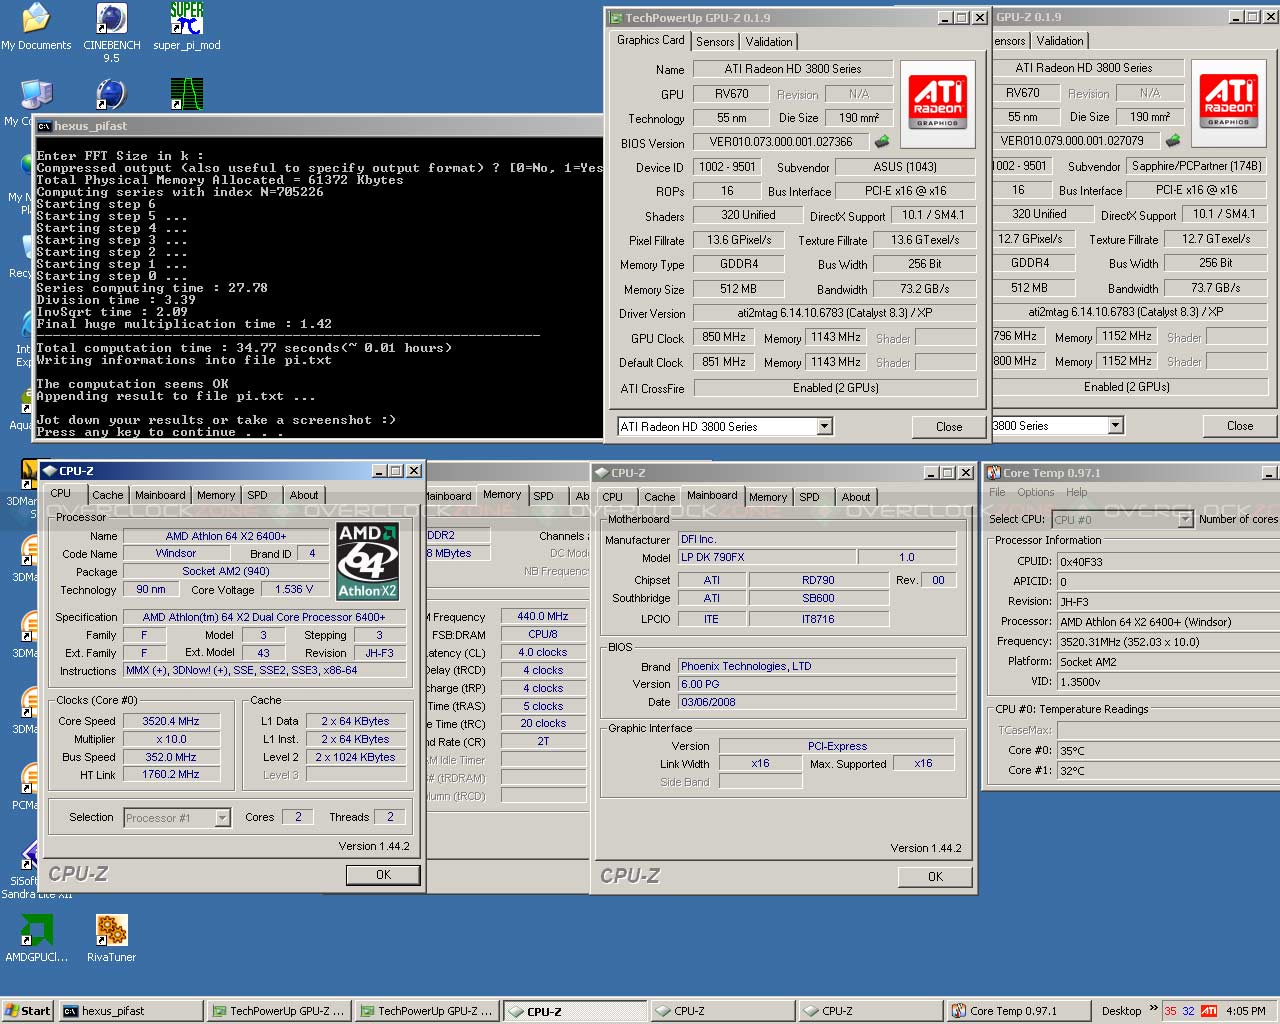Click BIOS Version VER010.073.000.001.027366 field

[781, 142]
